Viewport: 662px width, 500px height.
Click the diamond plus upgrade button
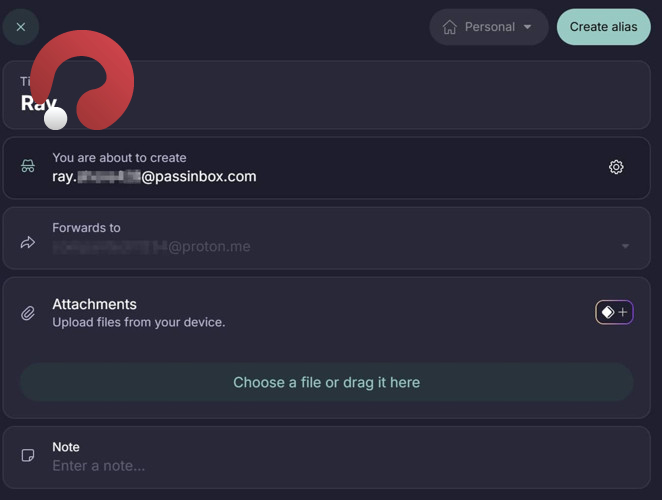pyautogui.click(x=614, y=312)
